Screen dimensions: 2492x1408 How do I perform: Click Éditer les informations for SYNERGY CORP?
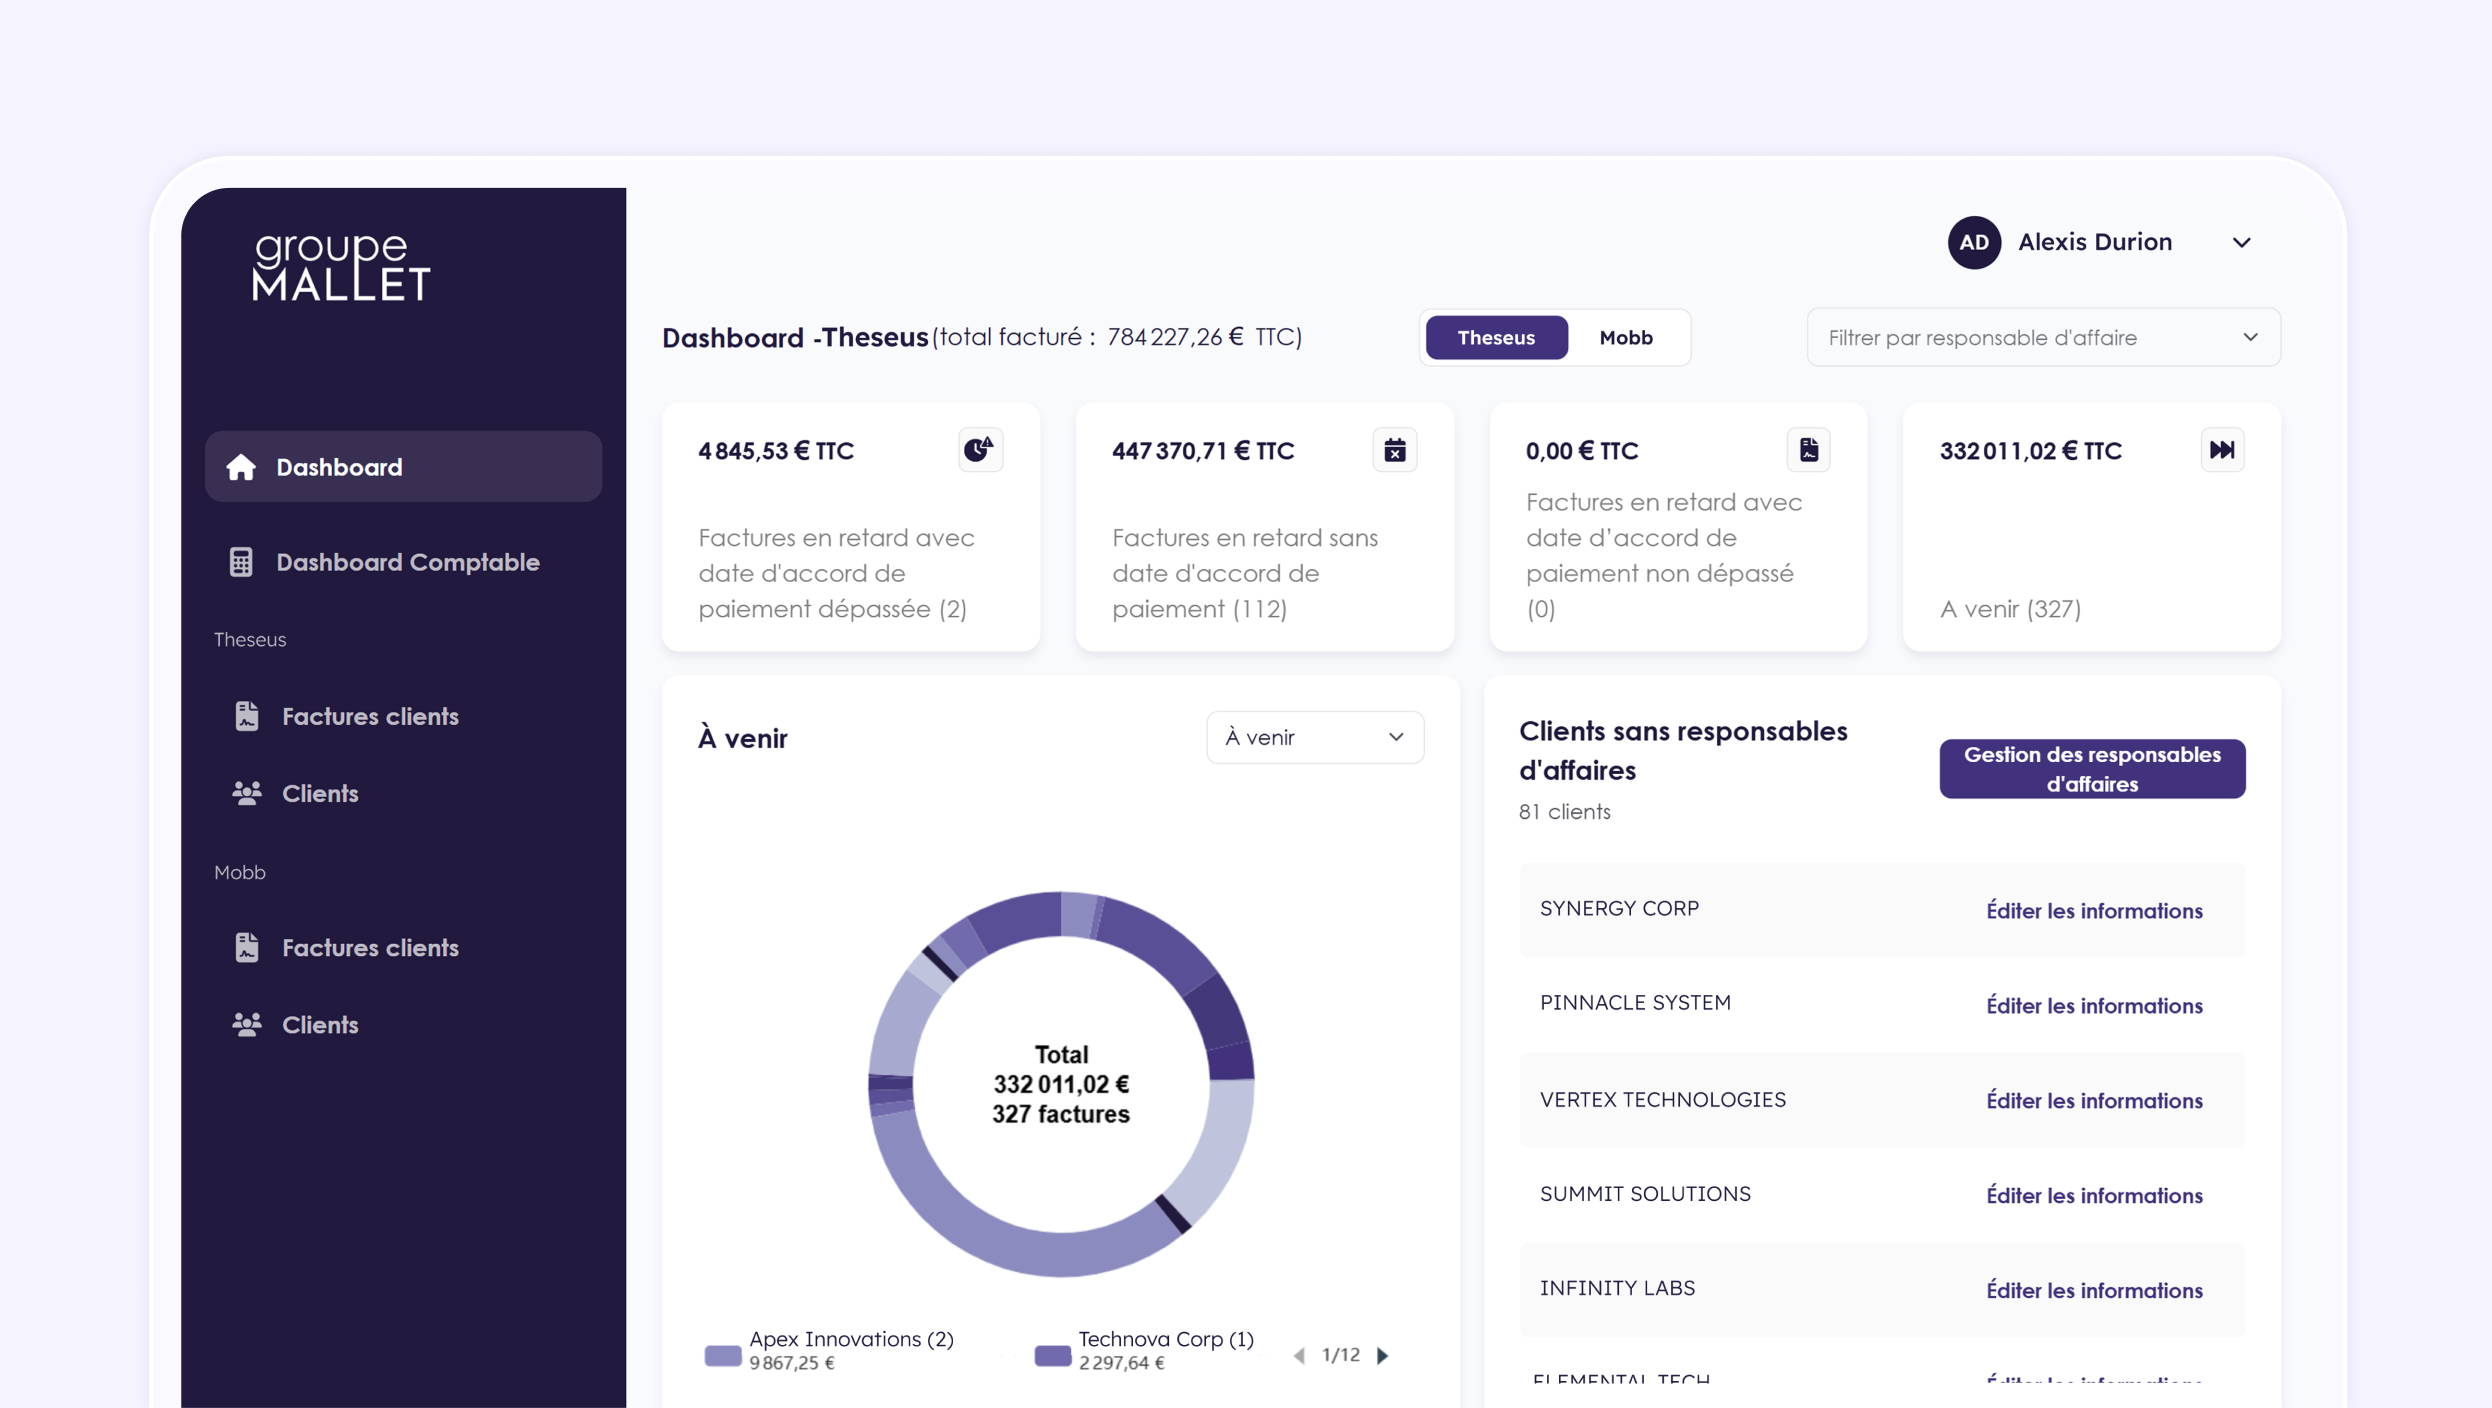point(2093,911)
